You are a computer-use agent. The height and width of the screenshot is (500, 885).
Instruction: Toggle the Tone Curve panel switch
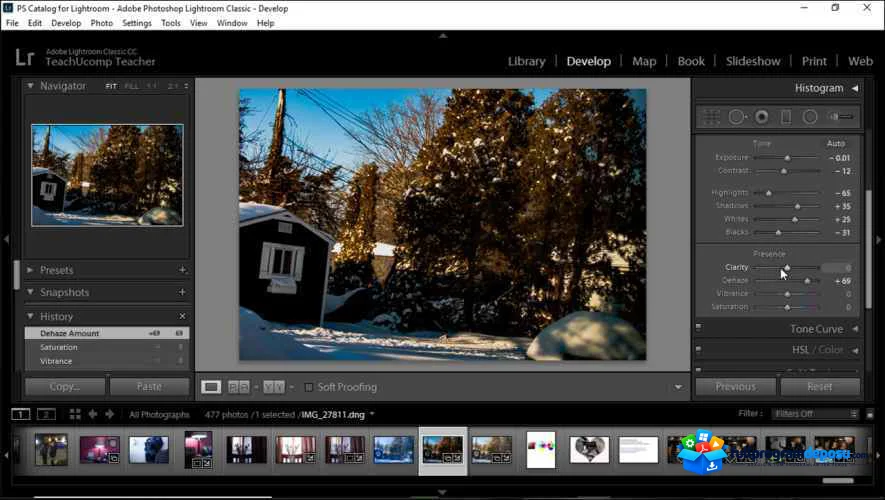[699, 327]
